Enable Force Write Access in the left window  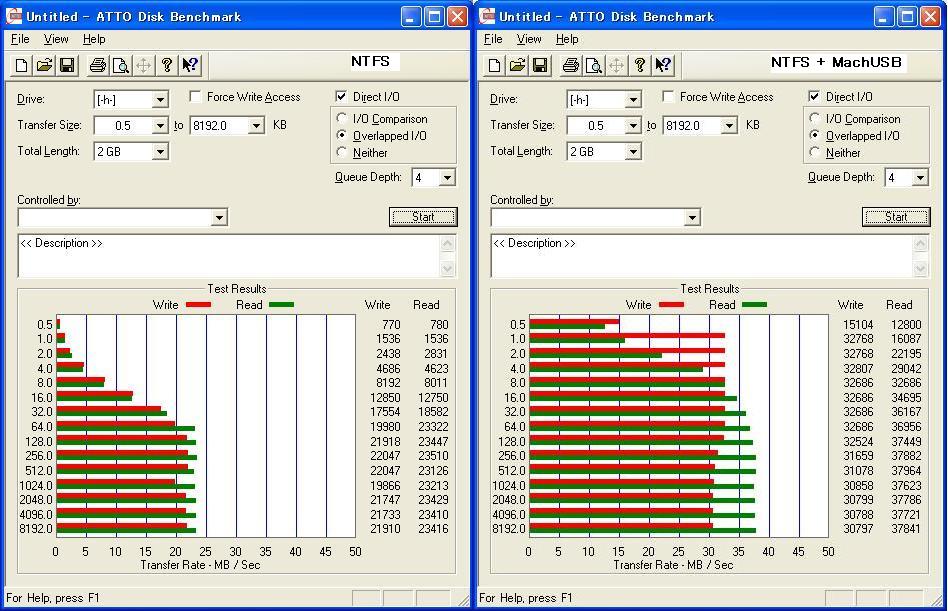(196, 97)
